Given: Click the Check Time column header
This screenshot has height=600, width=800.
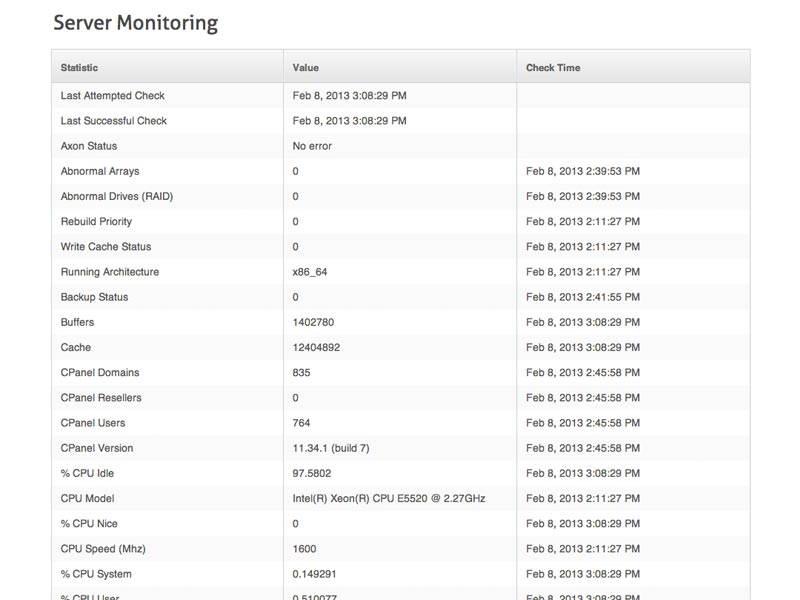Looking at the screenshot, I should pos(553,68).
